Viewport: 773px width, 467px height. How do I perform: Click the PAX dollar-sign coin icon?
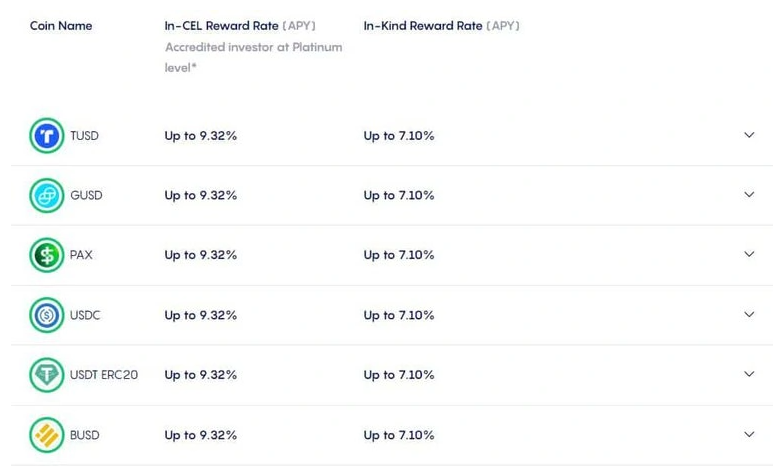pos(47,255)
